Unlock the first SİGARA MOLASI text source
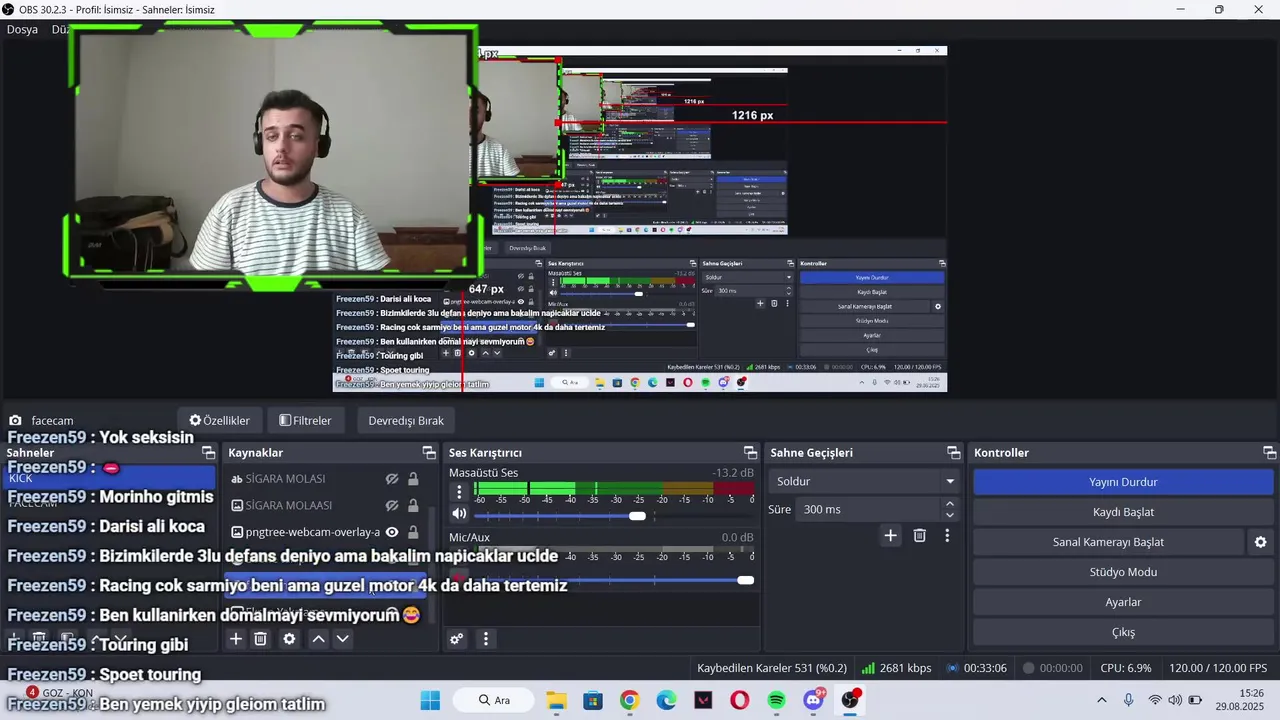This screenshot has width=1280, height=720. pyautogui.click(x=413, y=479)
